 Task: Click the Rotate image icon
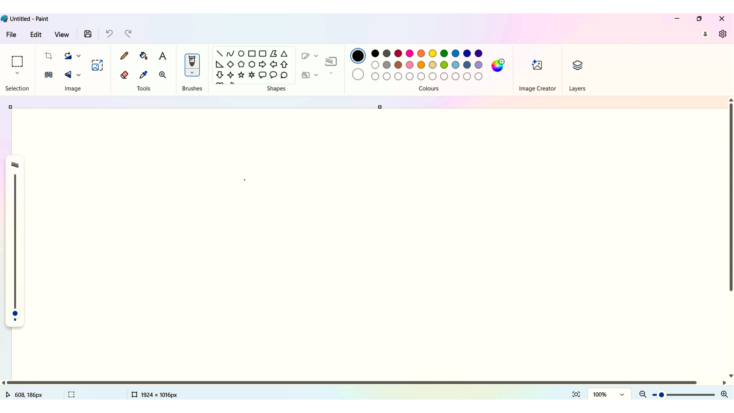[x=68, y=56]
